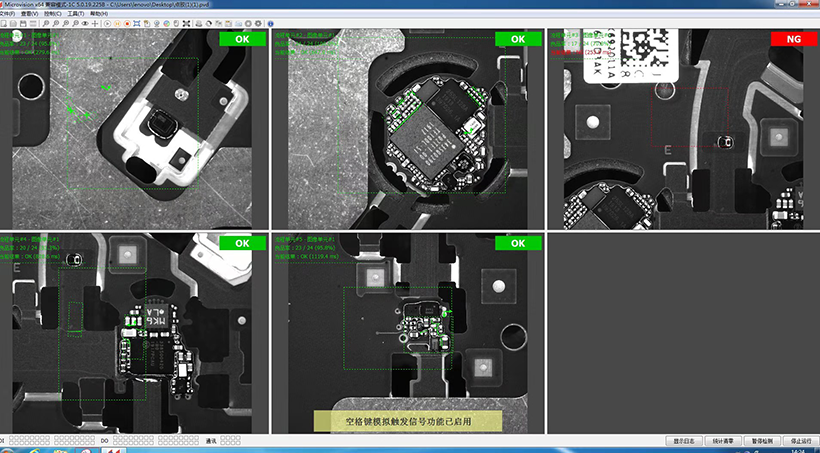The image size is (820, 453).
Task: Click the new file icon in toolbar
Action: [x=5, y=23]
